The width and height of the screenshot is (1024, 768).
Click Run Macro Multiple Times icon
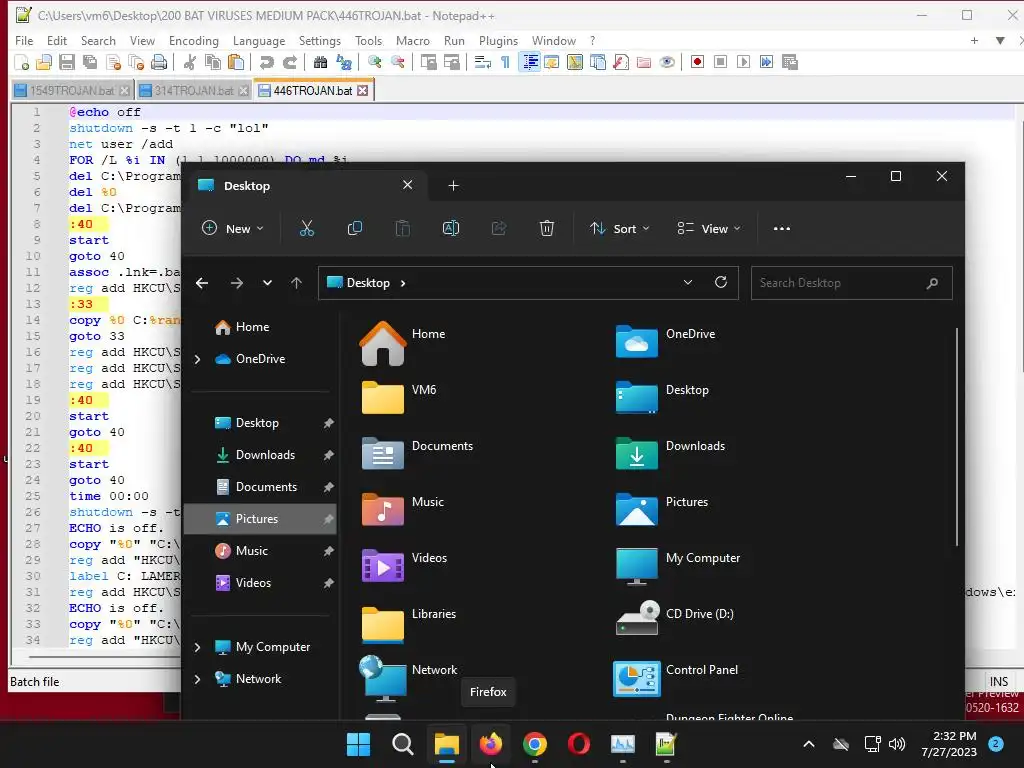tap(766, 62)
